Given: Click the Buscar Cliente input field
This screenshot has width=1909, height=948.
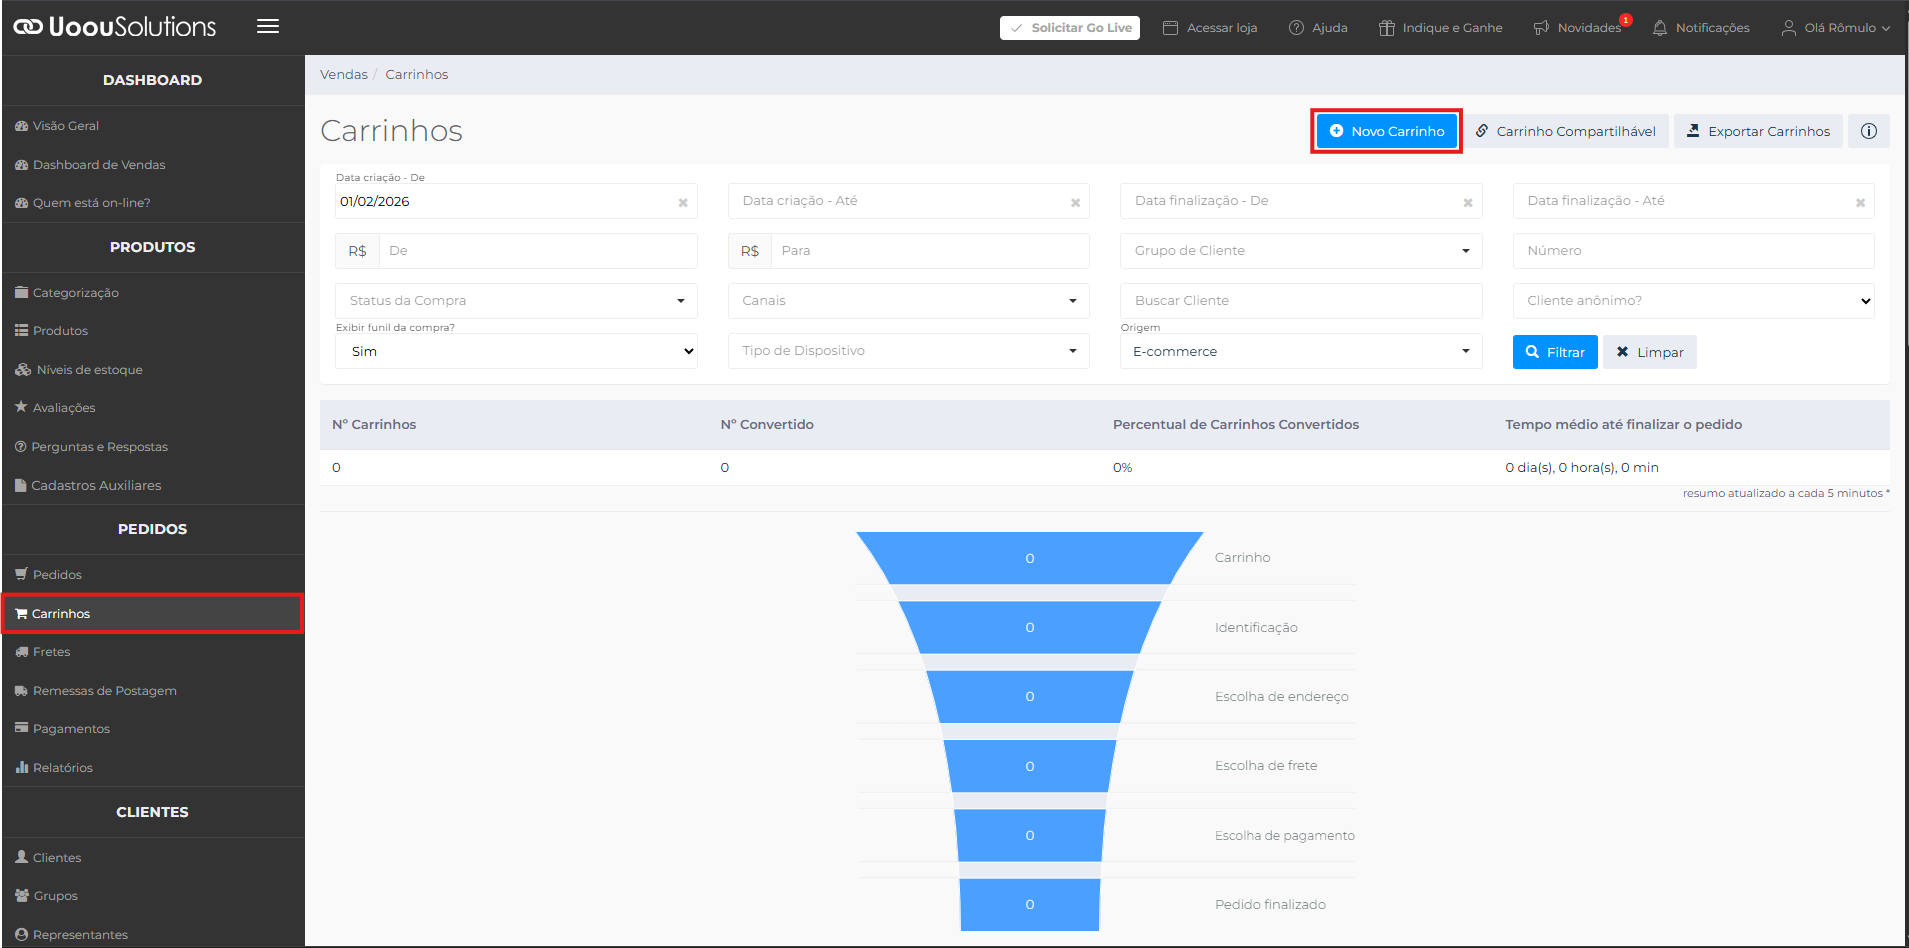Looking at the screenshot, I should 1300,301.
